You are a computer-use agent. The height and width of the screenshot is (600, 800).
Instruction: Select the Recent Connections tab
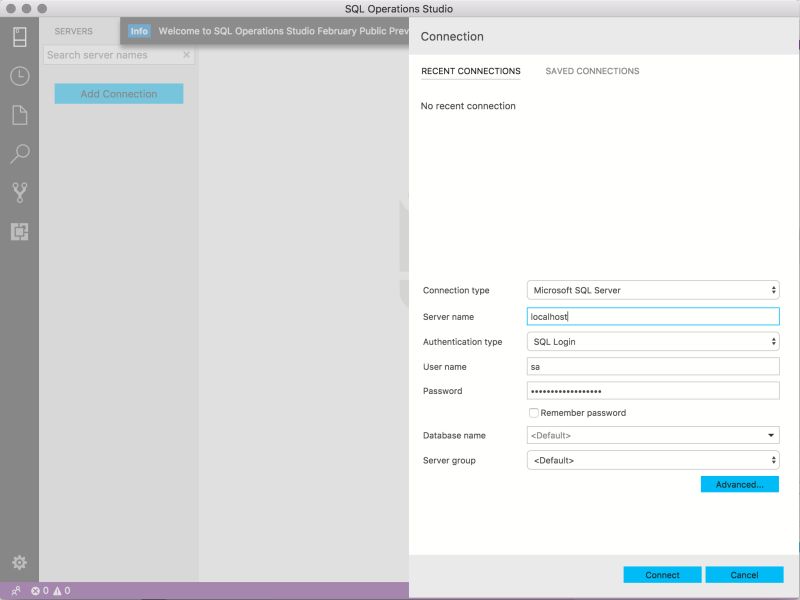(470, 71)
